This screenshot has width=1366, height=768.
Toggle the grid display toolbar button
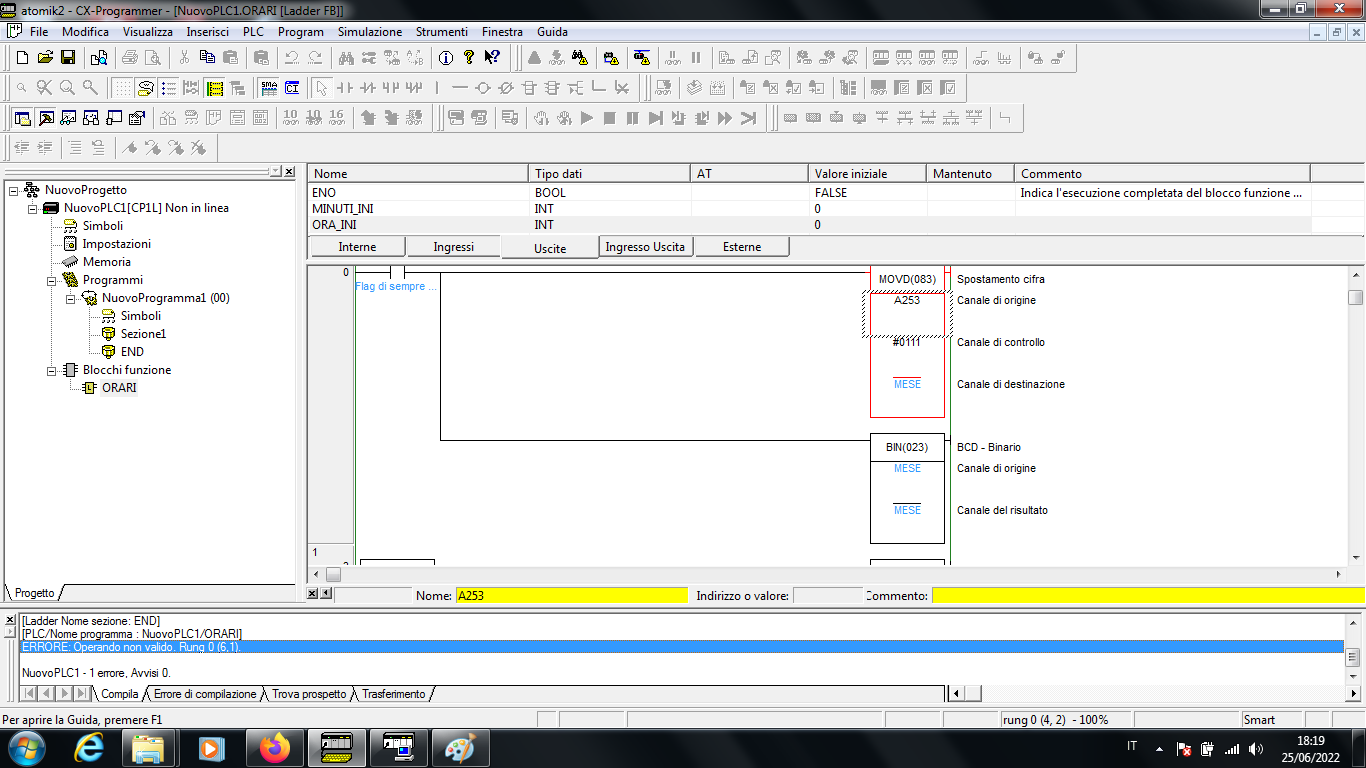(122, 88)
